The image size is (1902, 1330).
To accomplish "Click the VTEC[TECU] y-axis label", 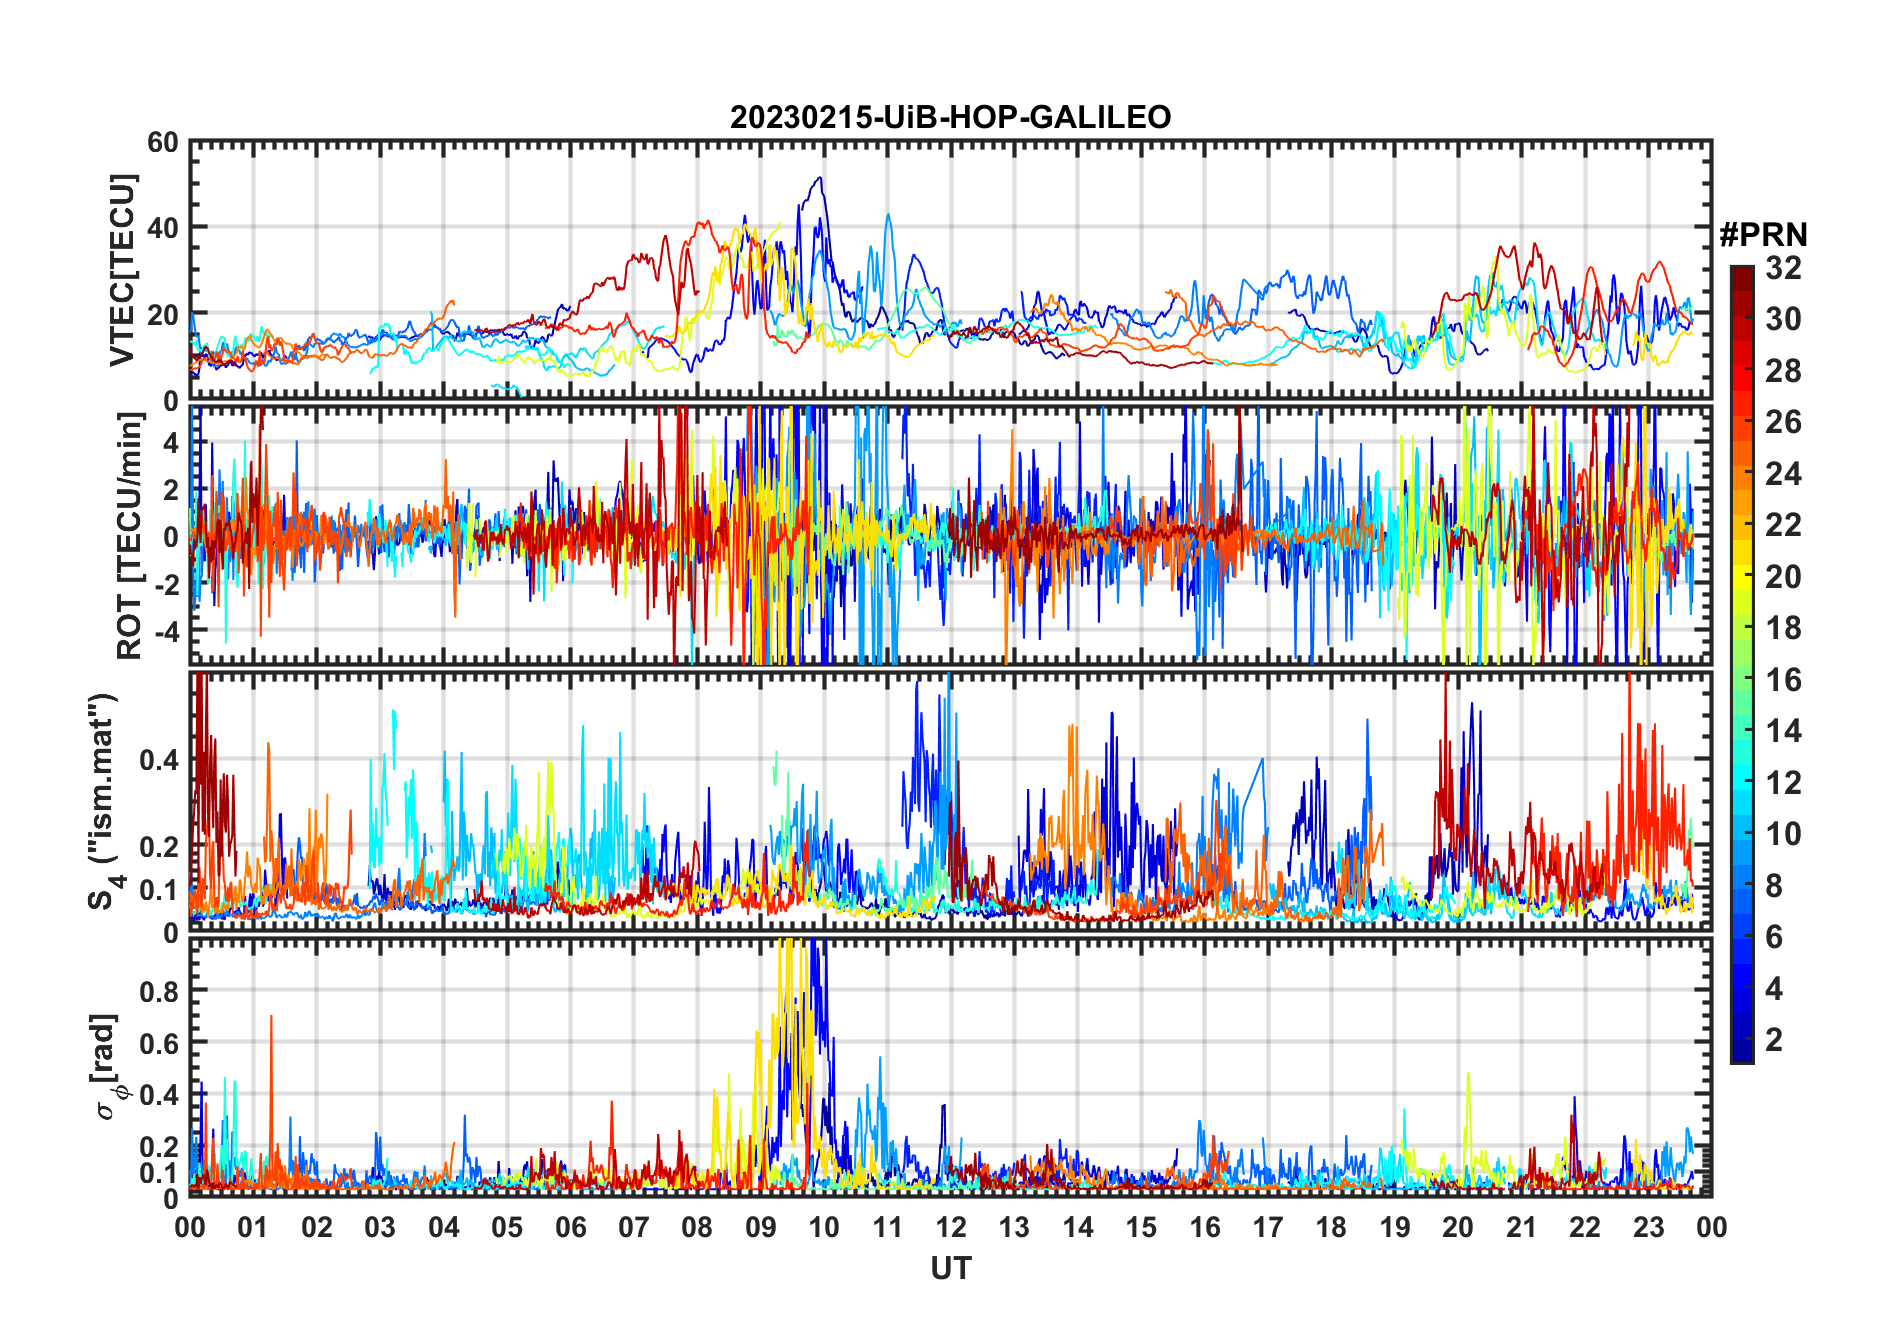I will pos(122,270).
